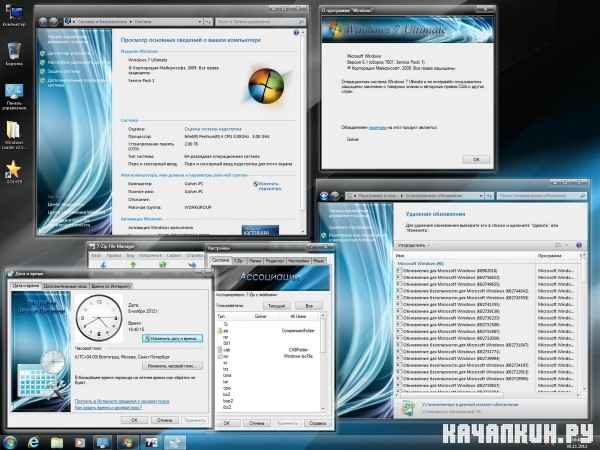Click the Изменить часовой пояс button
The image size is (600, 450).
172,366
